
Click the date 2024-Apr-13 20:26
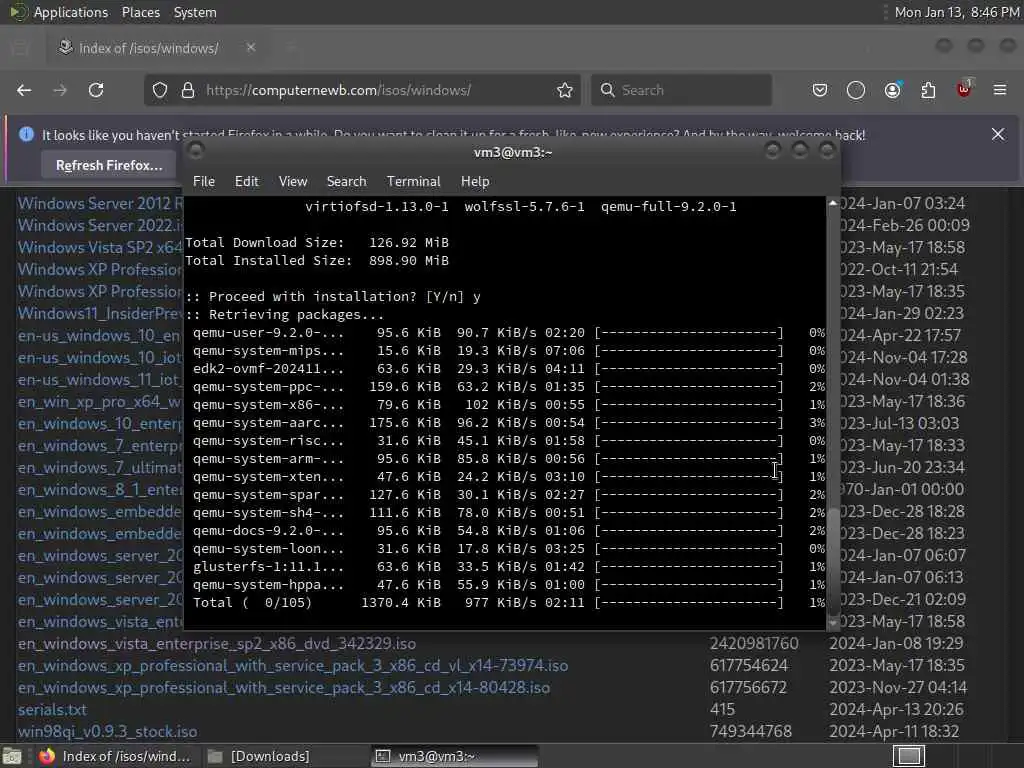[x=895, y=709]
